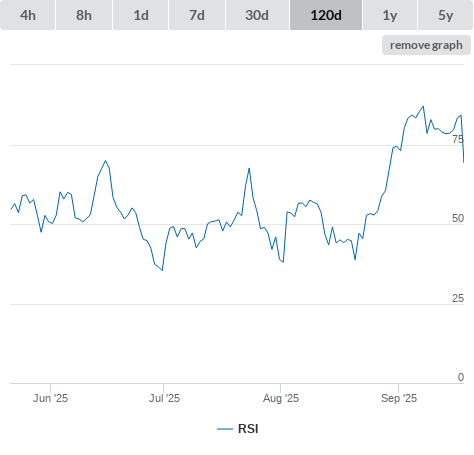Switch chart to the 1y range
The height and width of the screenshot is (455, 474).
pos(390,15)
